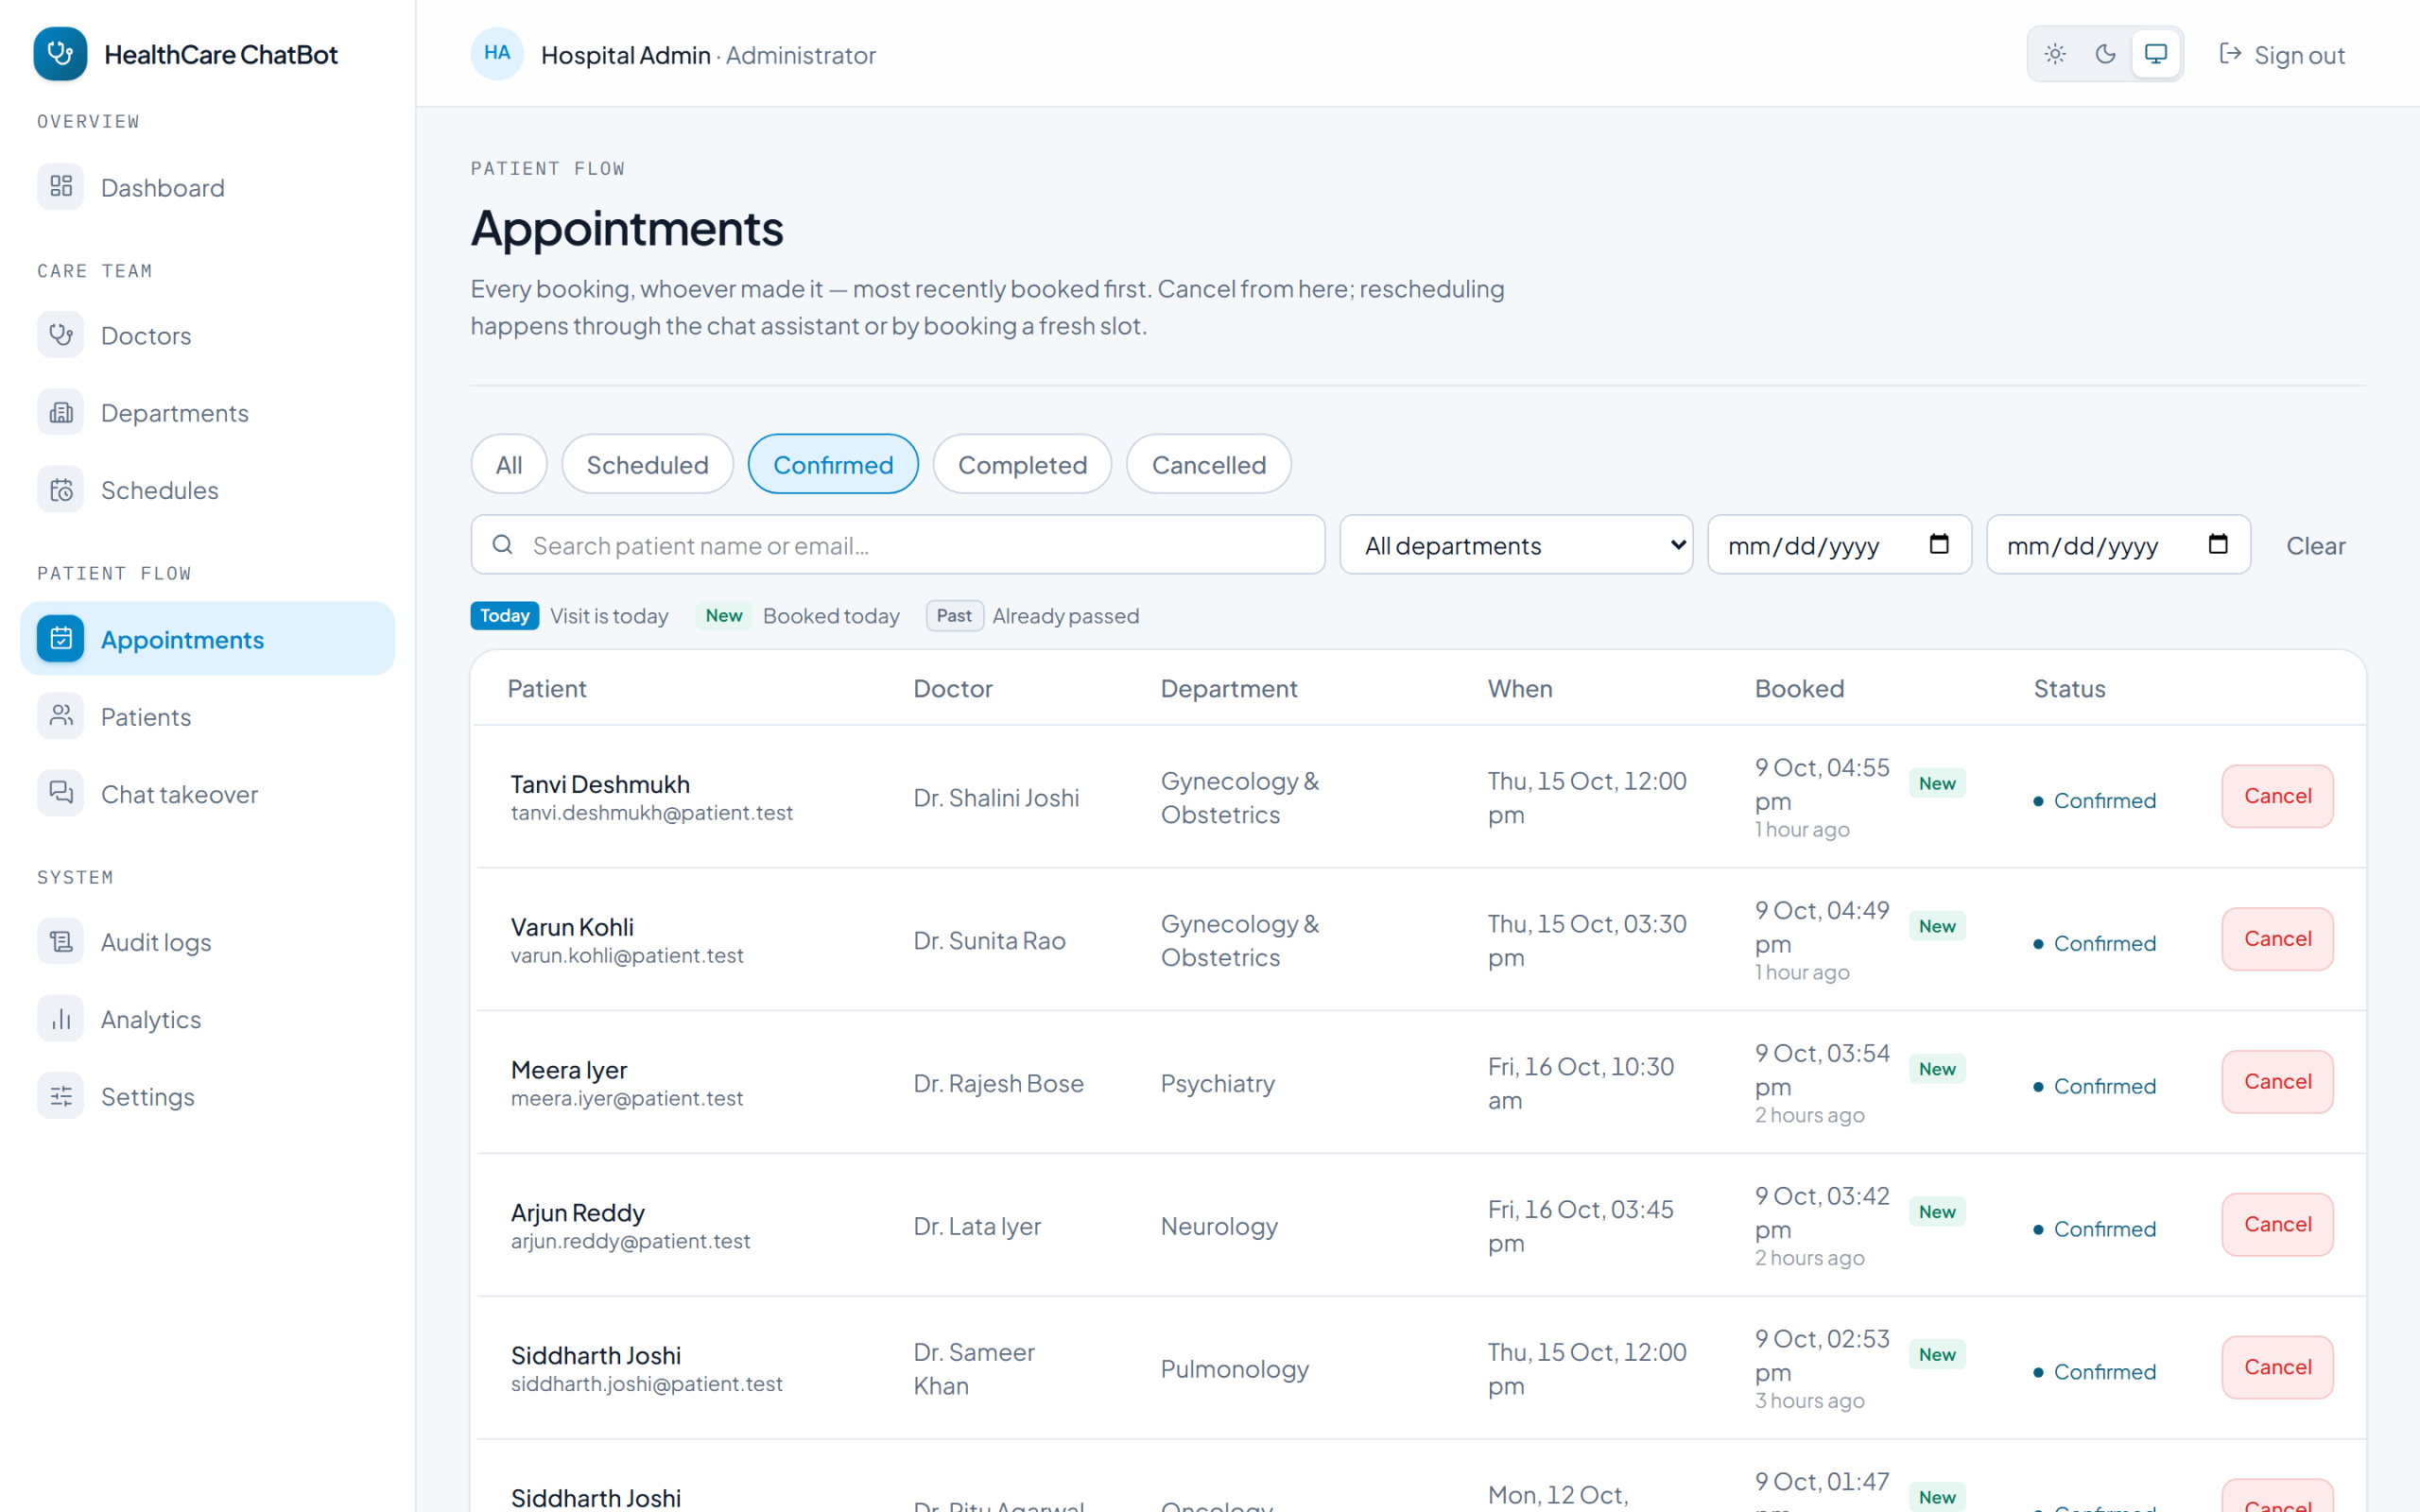This screenshot has height=1512, width=2420.
Task: Select the Completed status filter tab
Action: point(1022,464)
